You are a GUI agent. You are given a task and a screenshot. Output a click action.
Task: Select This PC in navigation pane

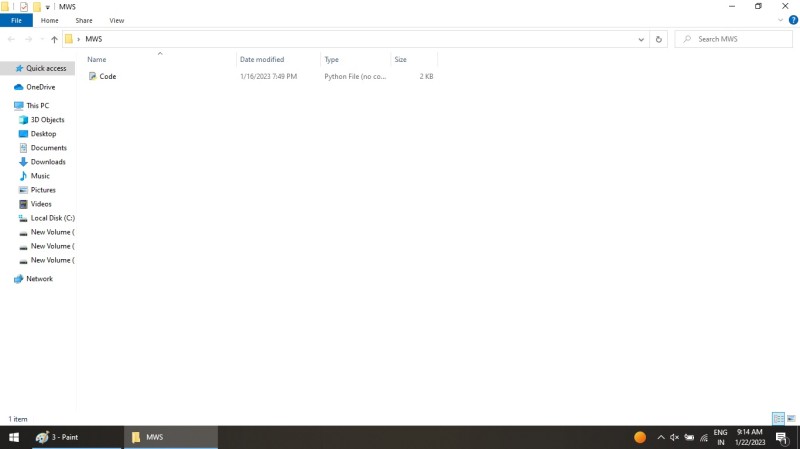pyautogui.click(x=38, y=105)
